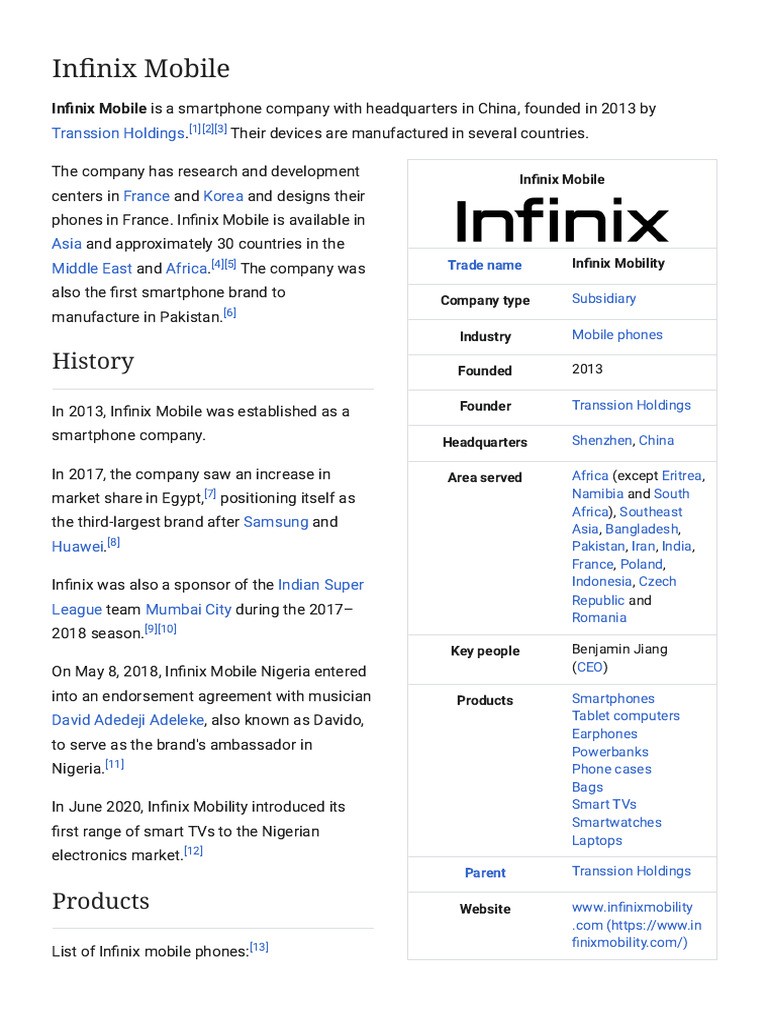Viewport: 768px width, 1024px height.
Task: Open the China link in Headquarters row
Action: click(x=656, y=440)
